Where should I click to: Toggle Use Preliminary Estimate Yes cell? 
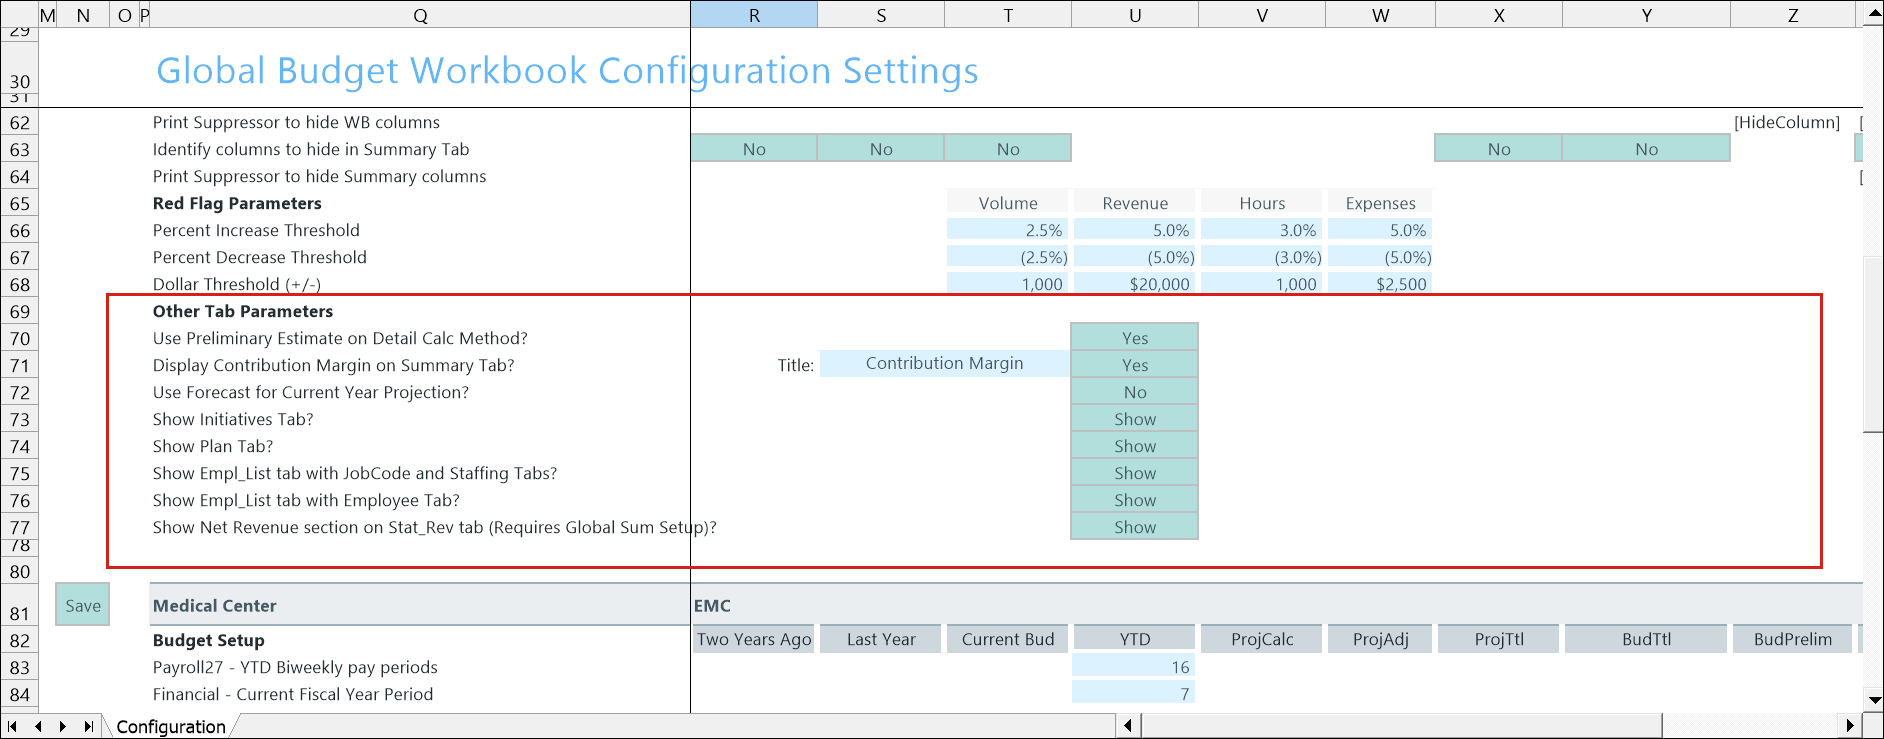(x=1134, y=338)
